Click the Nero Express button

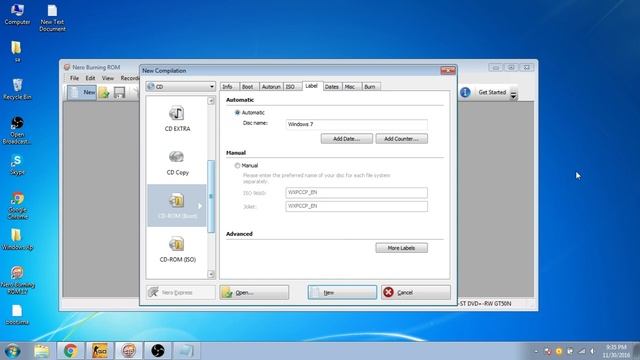coord(180,292)
